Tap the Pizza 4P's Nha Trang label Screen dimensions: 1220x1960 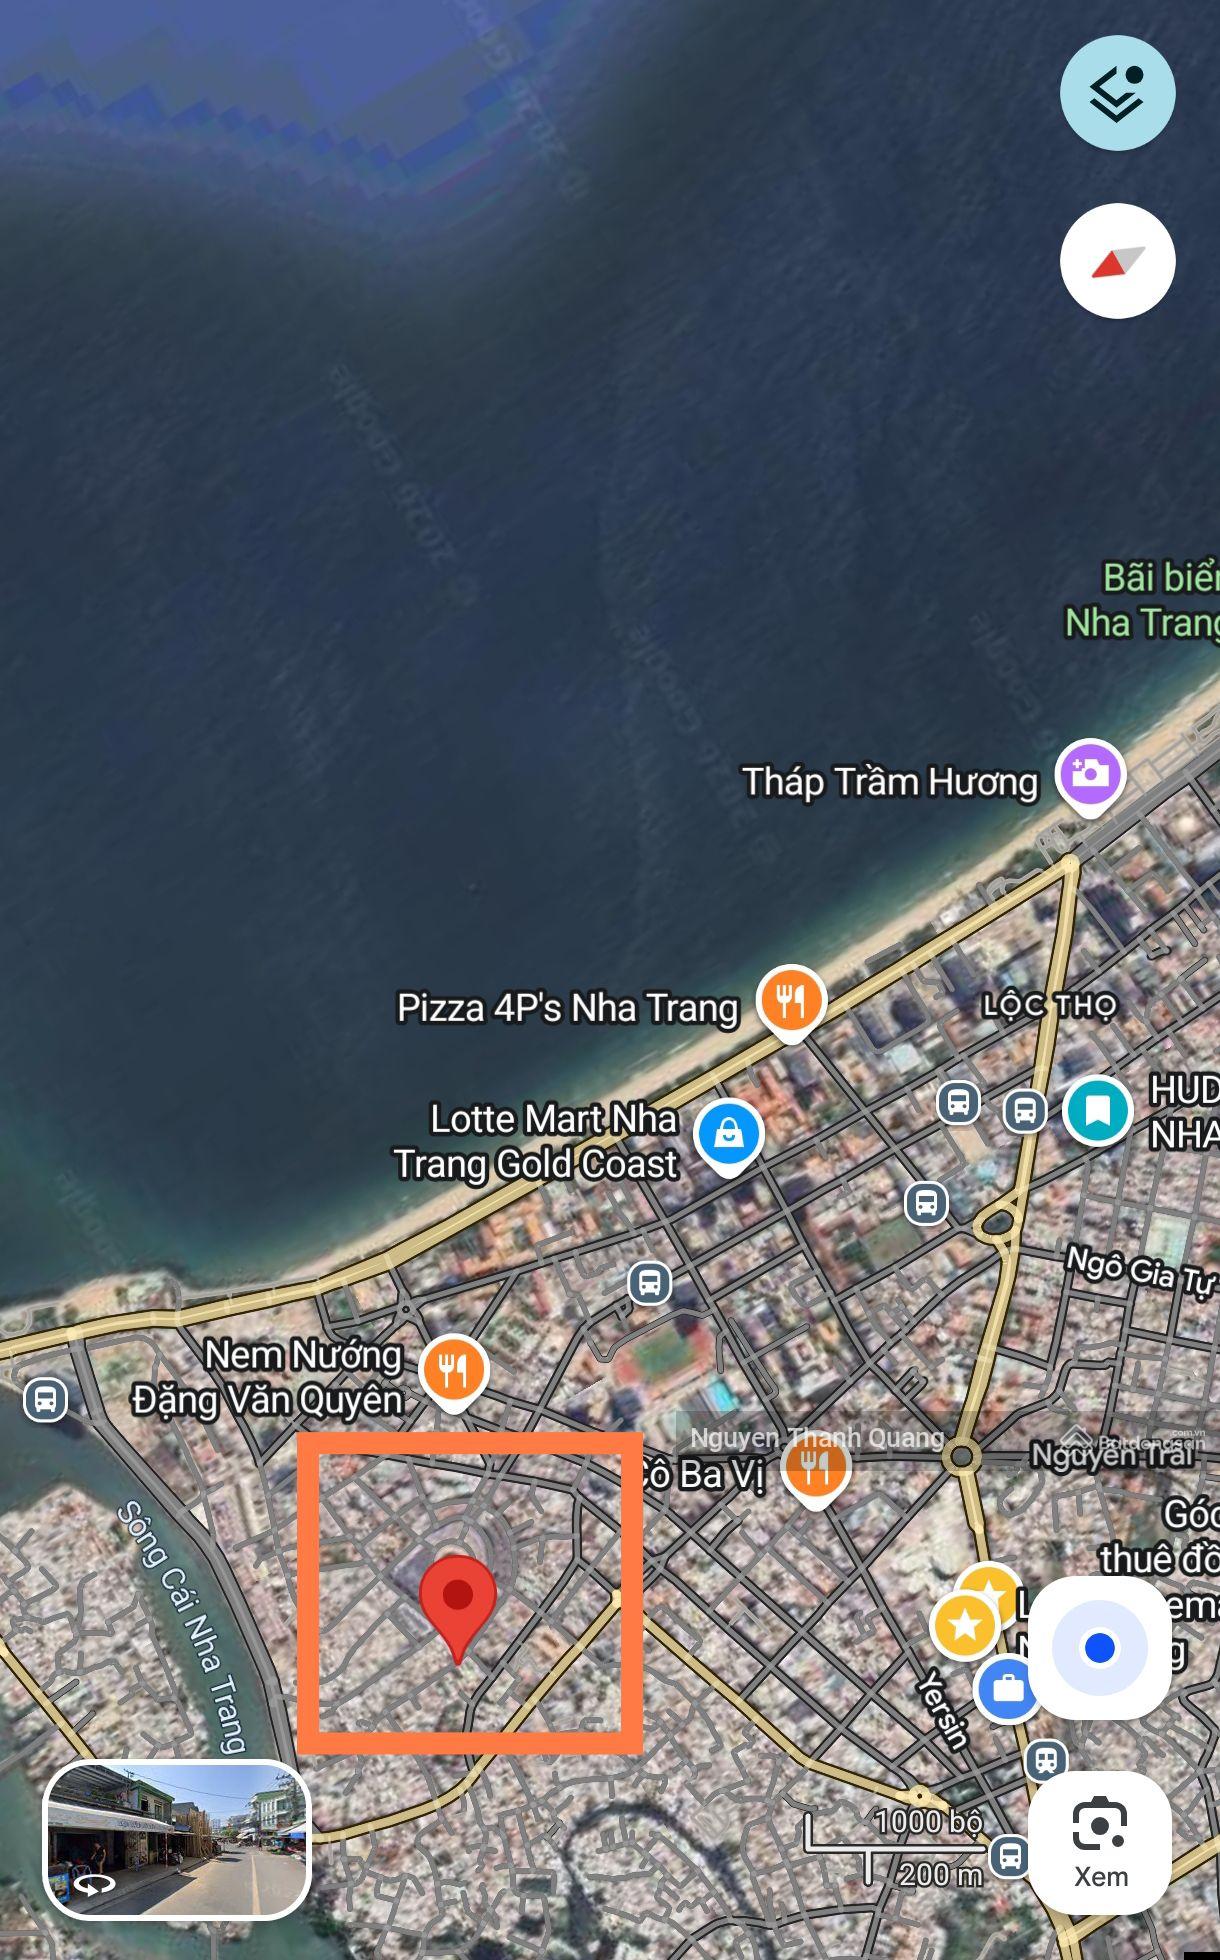click(x=568, y=1008)
